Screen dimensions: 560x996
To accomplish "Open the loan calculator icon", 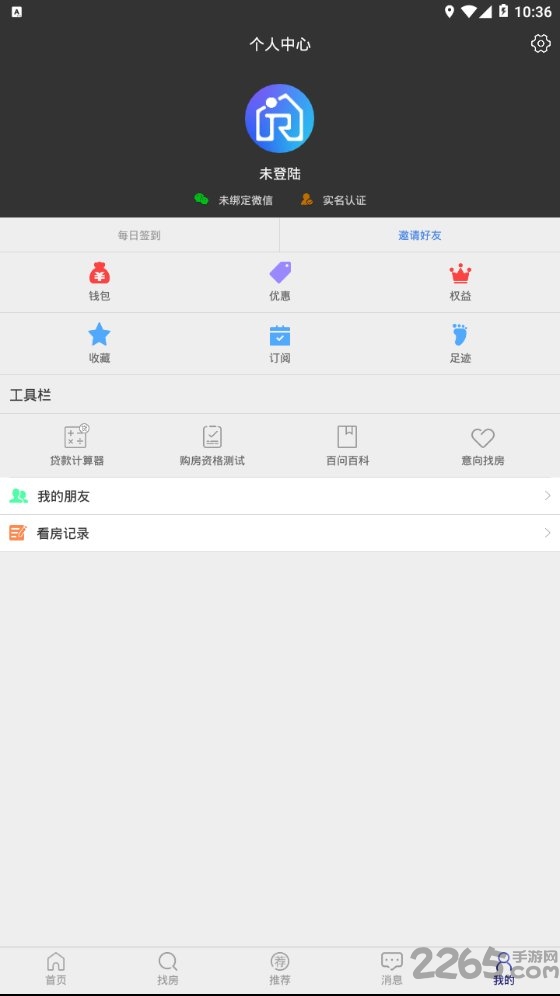I will pos(77,436).
